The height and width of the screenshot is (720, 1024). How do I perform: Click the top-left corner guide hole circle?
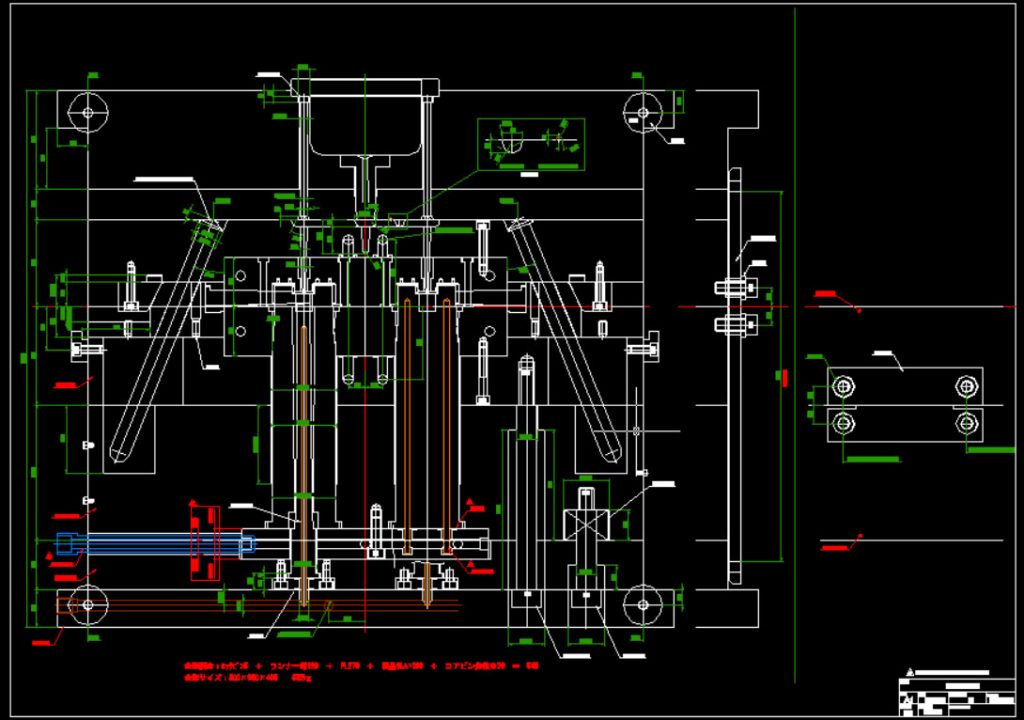88,111
